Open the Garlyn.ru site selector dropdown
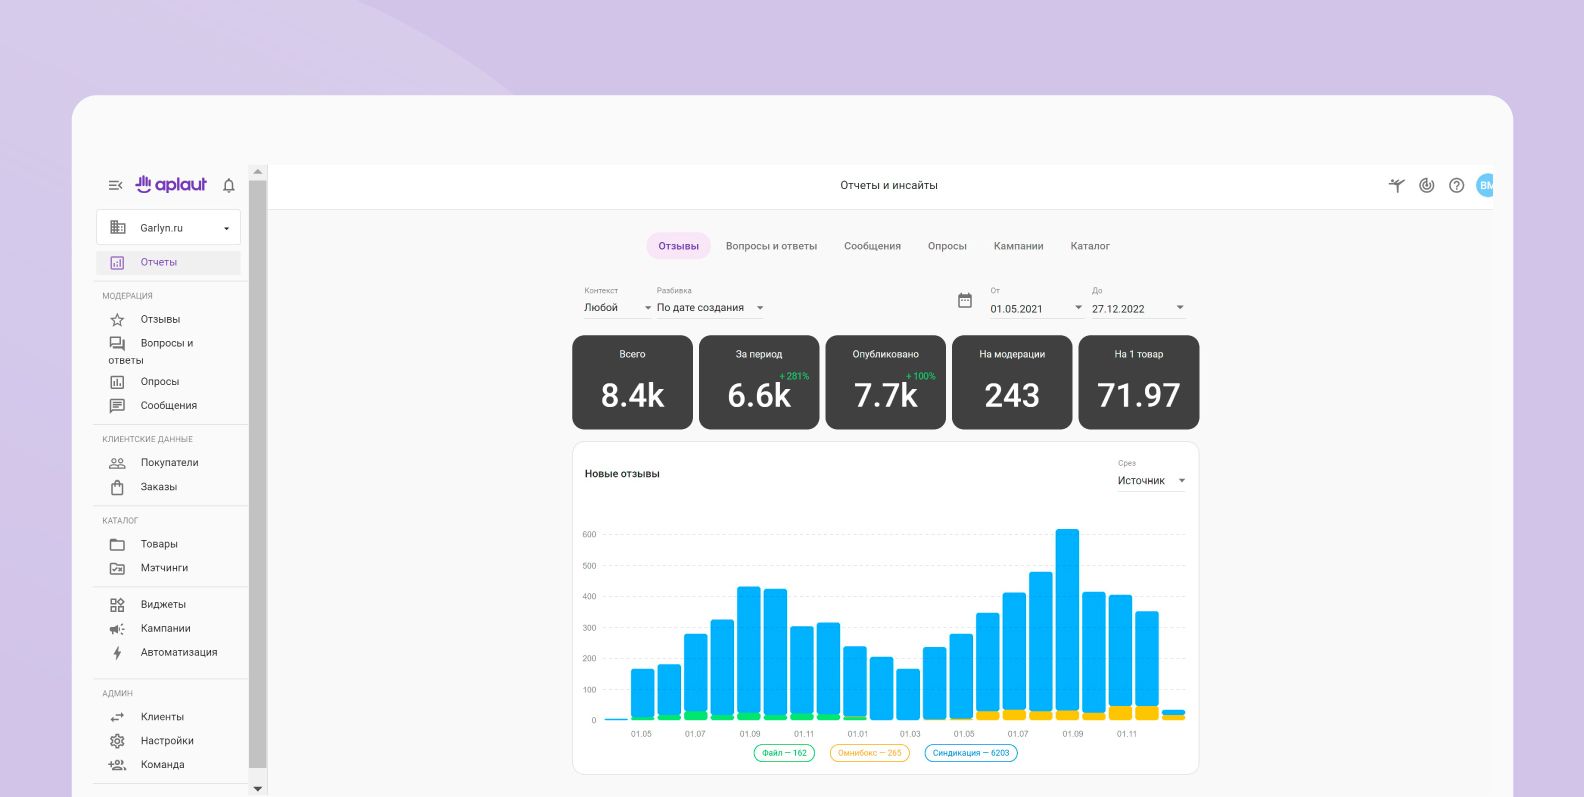This screenshot has width=1584, height=797. [169, 228]
